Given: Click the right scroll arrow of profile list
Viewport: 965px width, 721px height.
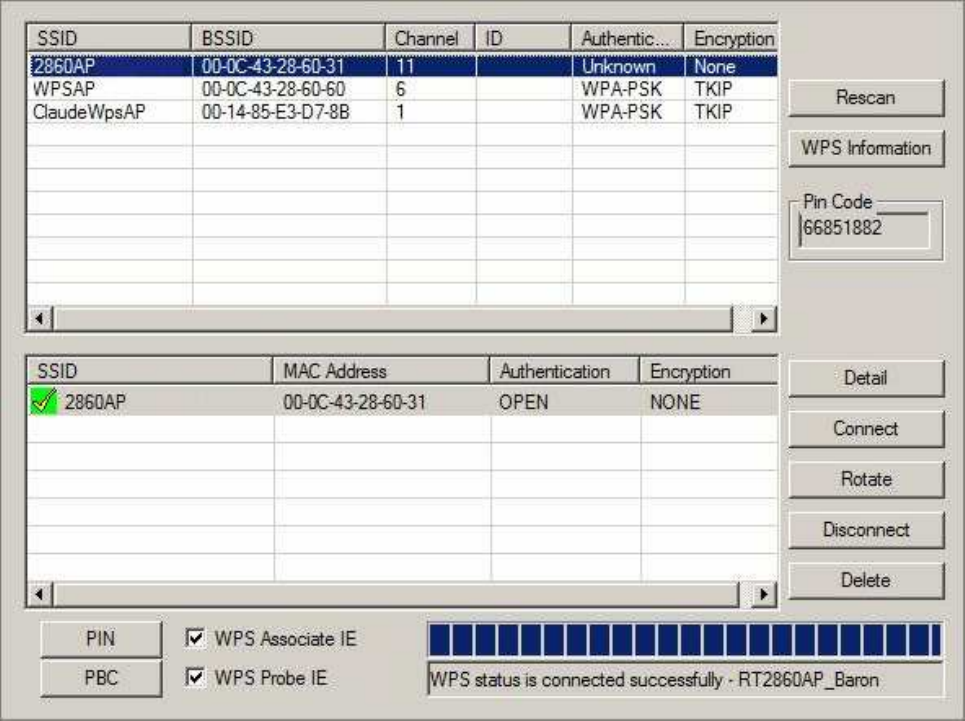Looking at the screenshot, I should (764, 594).
